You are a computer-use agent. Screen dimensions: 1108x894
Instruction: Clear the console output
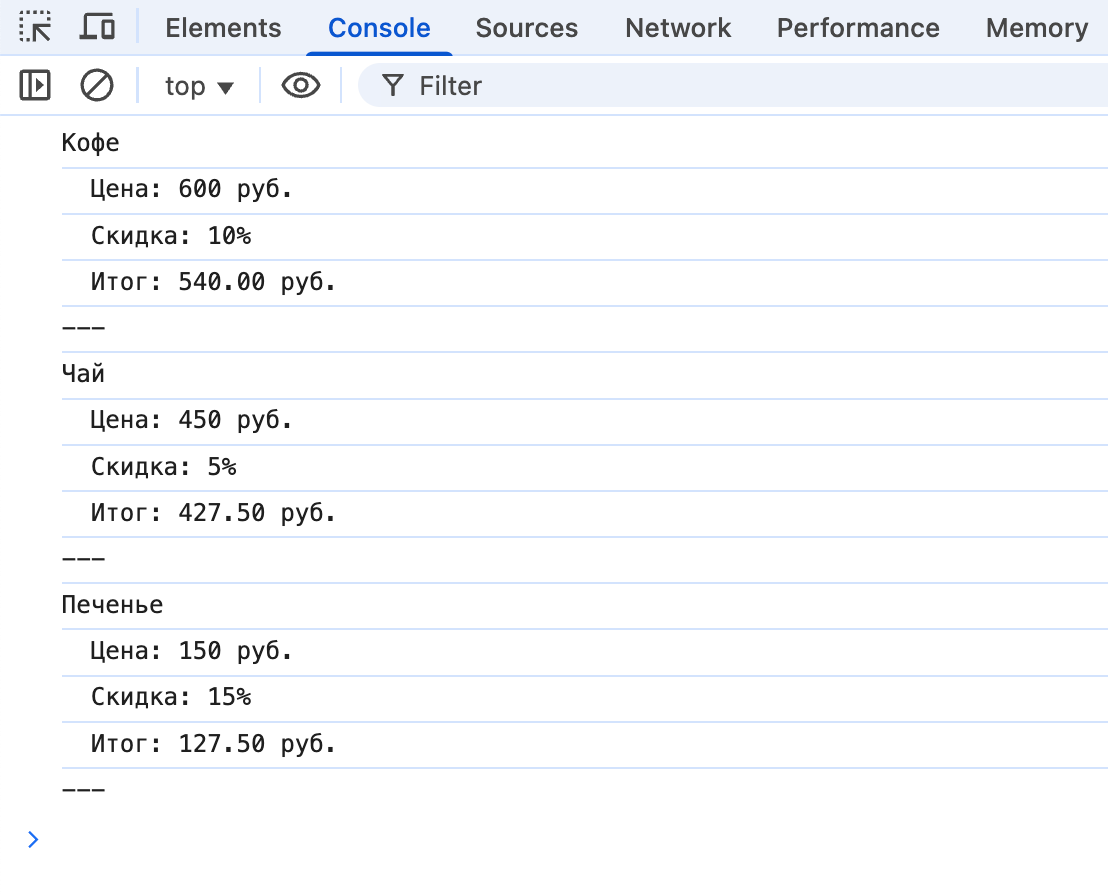point(97,86)
